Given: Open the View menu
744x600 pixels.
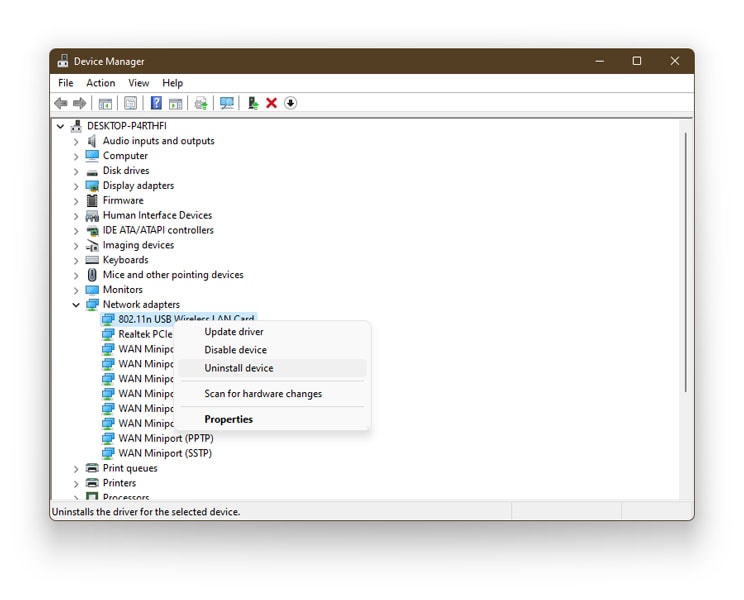Looking at the screenshot, I should (139, 83).
